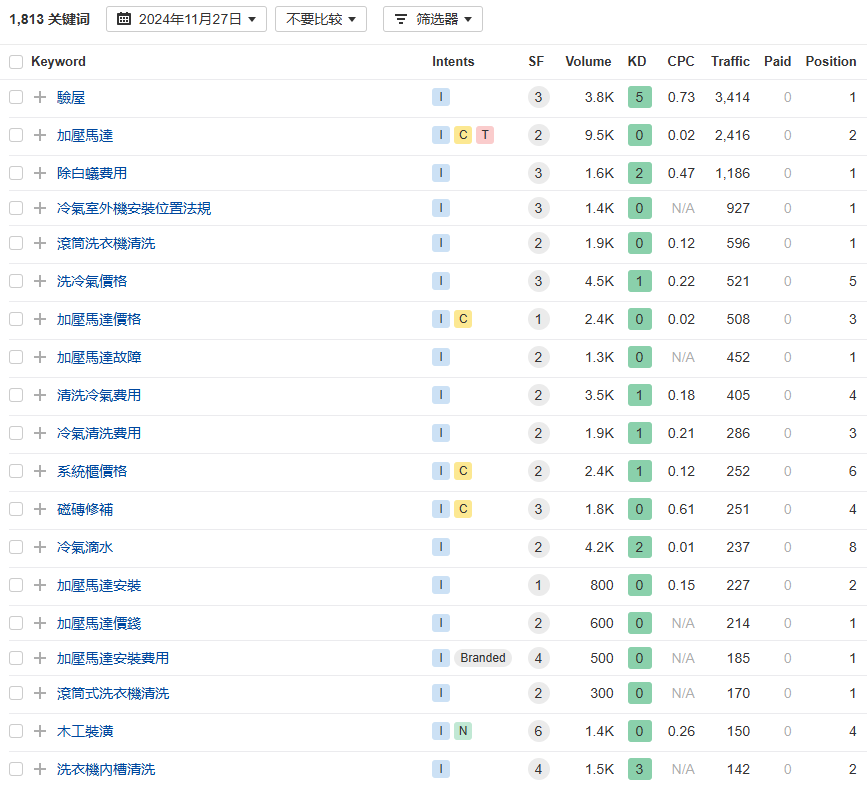Click SF count 4 for 加壓馬達安裝費用
The height and width of the screenshot is (787, 867).
[x=539, y=658]
